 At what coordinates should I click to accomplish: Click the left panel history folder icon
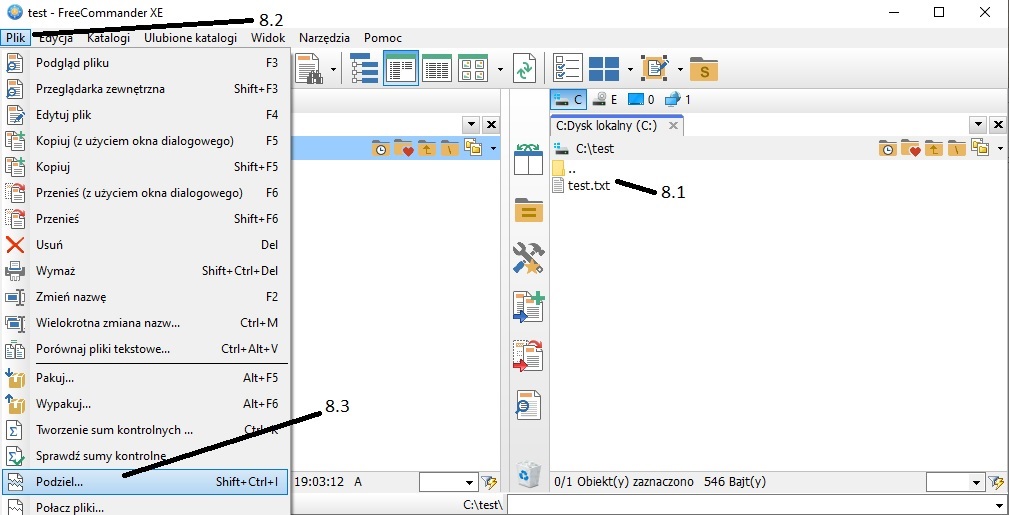[381, 148]
